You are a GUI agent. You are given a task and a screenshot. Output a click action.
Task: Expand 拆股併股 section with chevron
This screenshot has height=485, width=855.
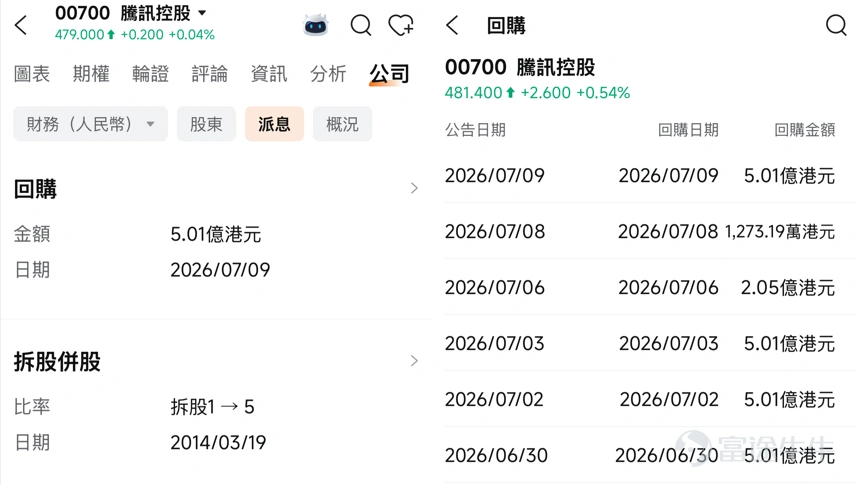click(x=414, y=361)
